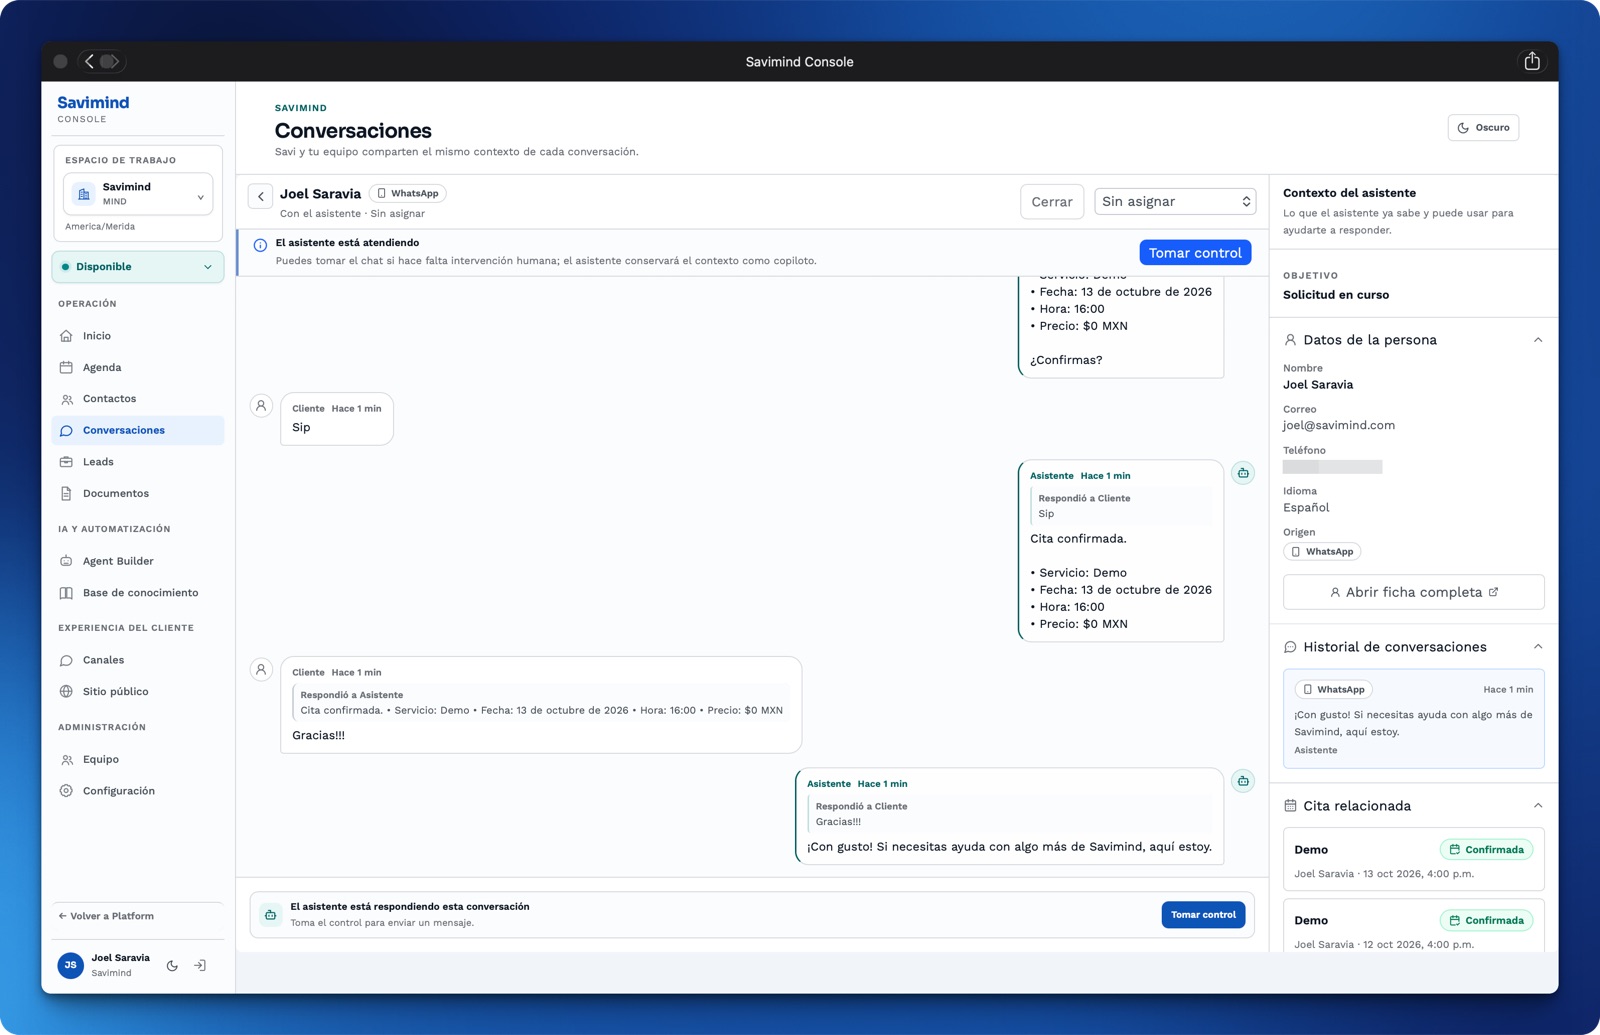The image size is (1600, 1035).
Task: Click the Sitio público globe icon
Action: coord(66,692)
